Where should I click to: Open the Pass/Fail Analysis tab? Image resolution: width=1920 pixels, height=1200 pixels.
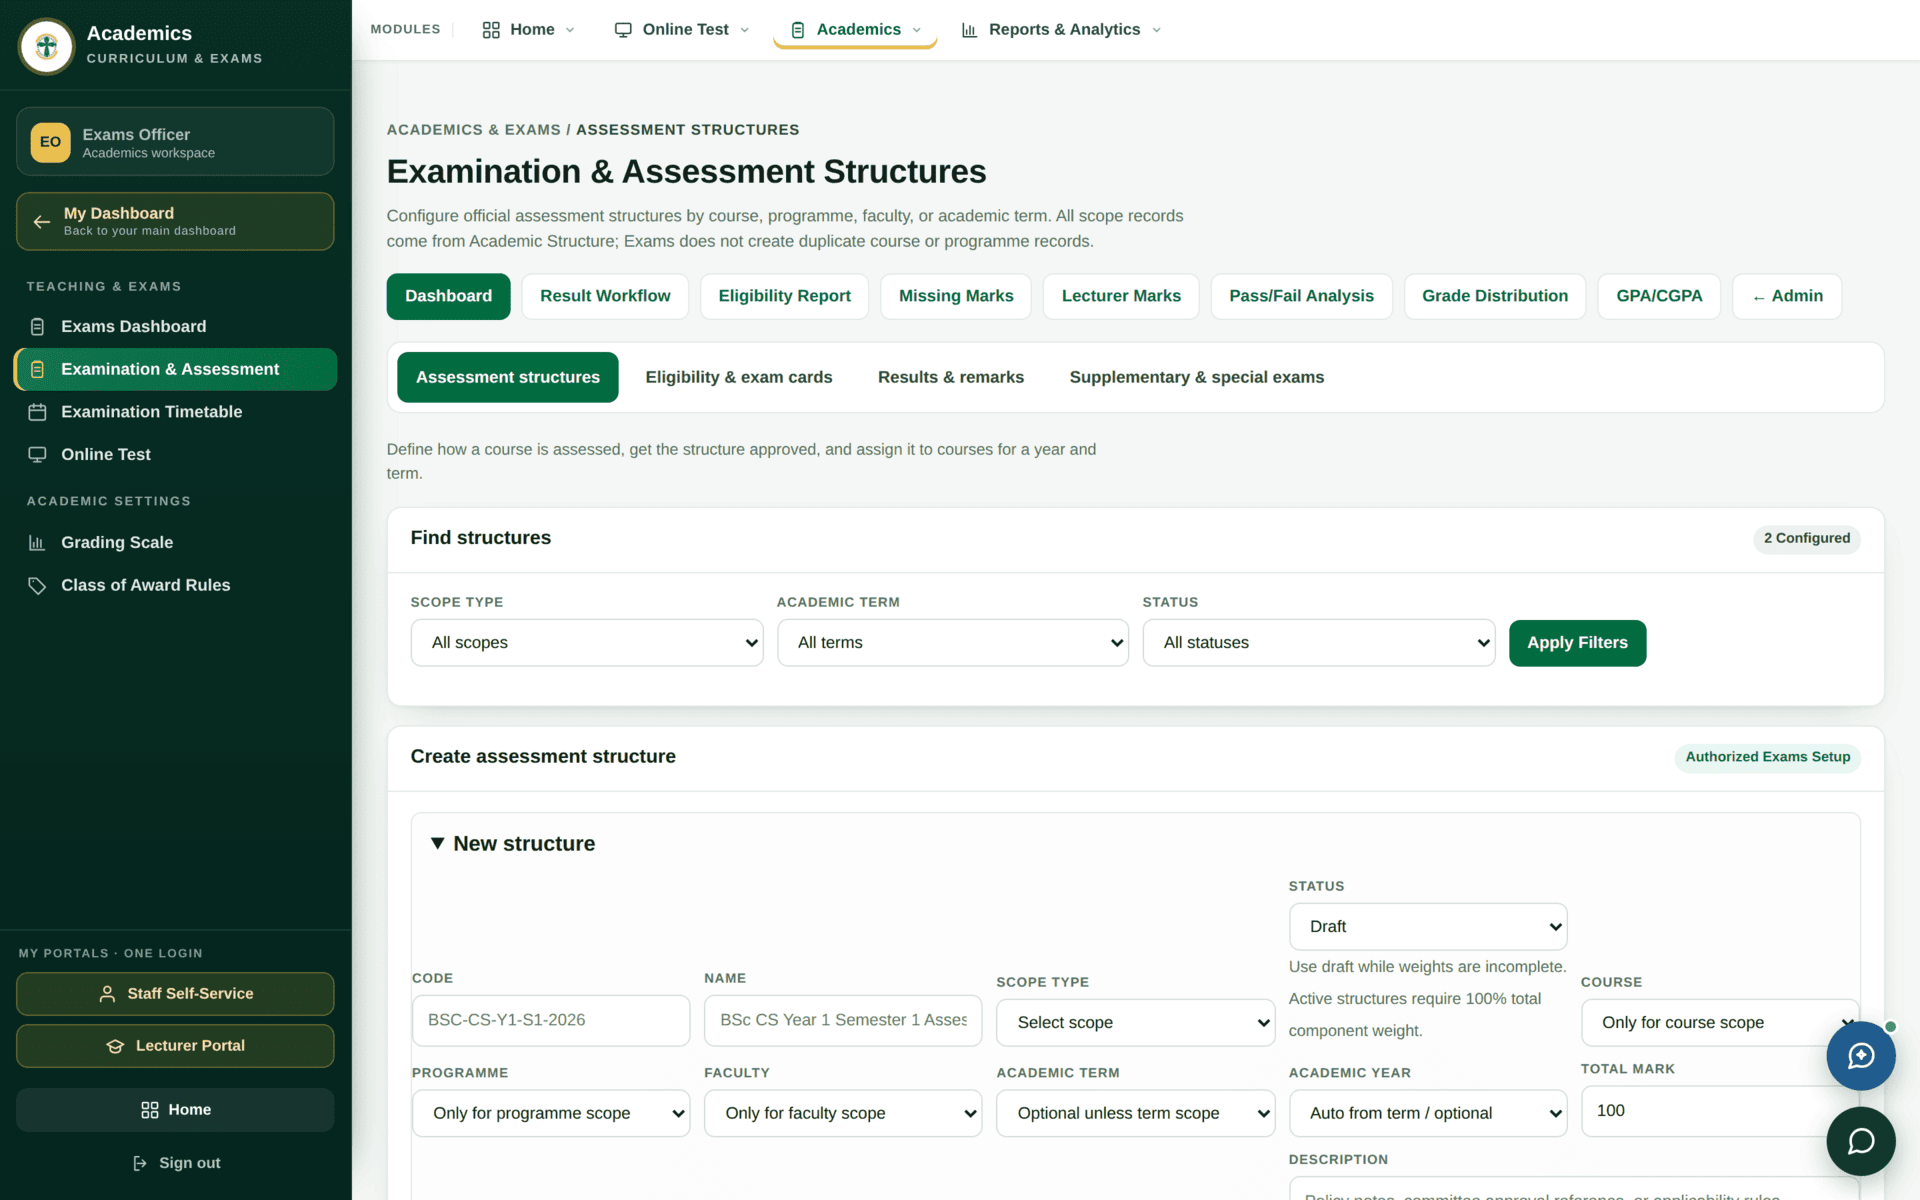pos(1301,297)
